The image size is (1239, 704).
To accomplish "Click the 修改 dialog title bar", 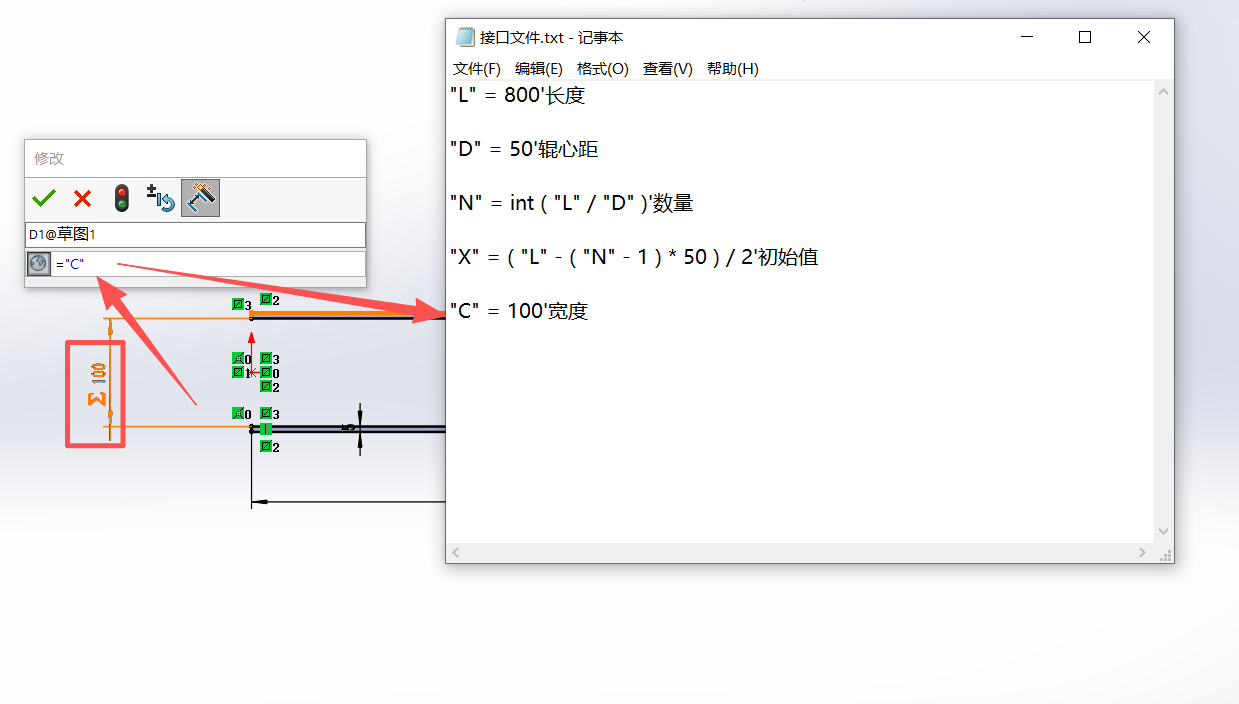I will (x=195, y=159).
